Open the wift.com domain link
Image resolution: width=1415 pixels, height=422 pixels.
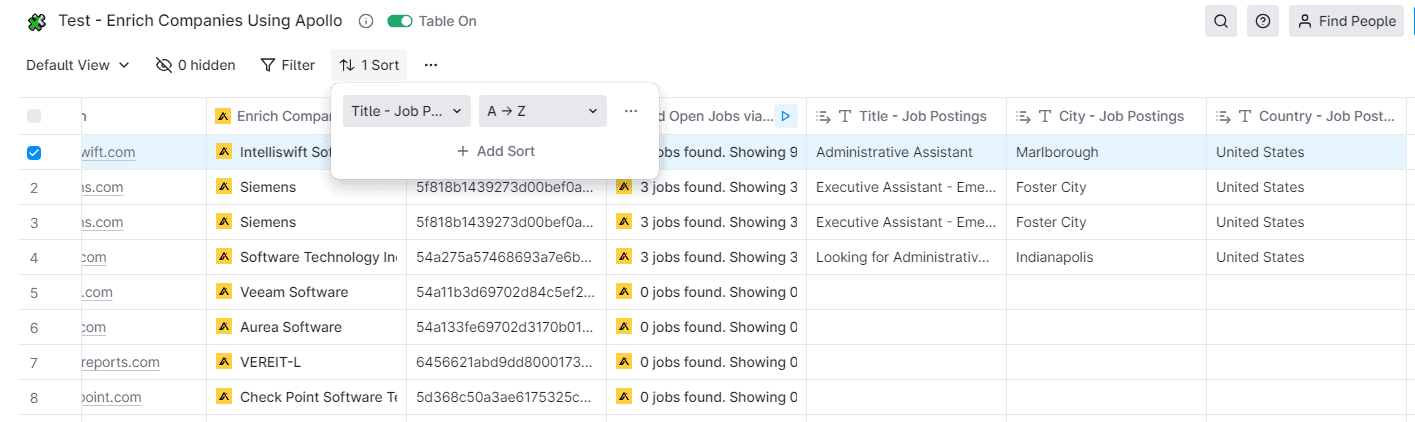click(108, 152)
